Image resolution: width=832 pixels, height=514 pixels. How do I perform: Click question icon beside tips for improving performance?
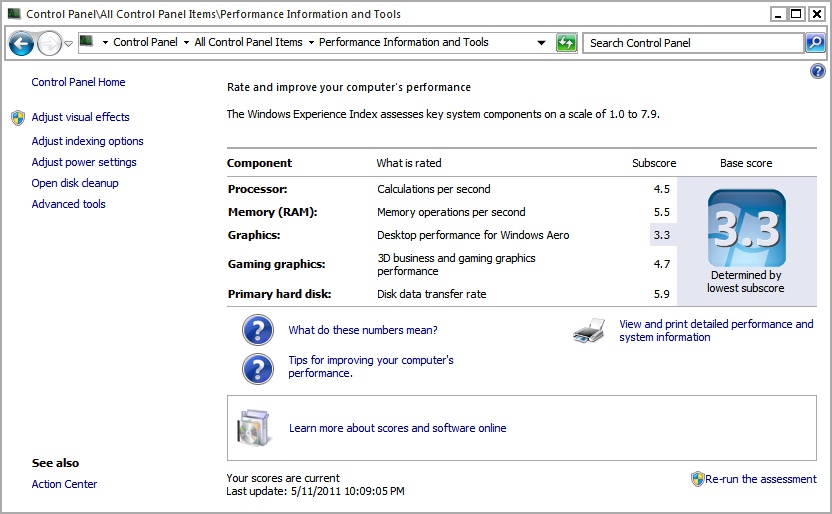258,367
